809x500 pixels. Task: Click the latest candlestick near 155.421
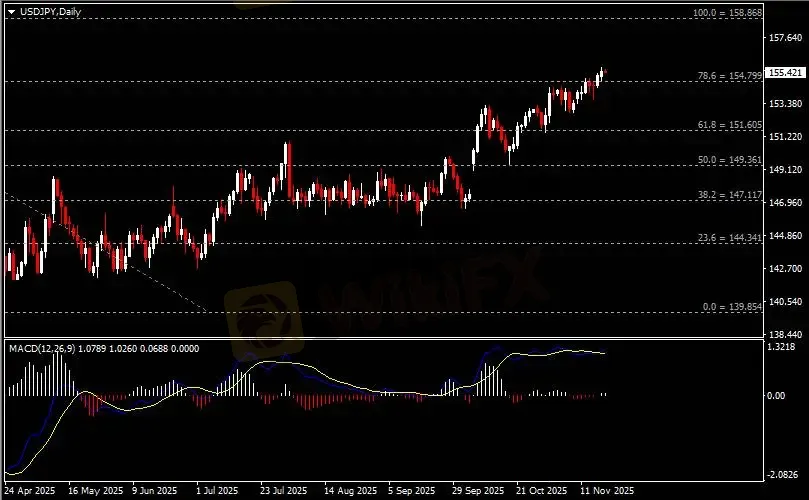click(x=605, y=72)
